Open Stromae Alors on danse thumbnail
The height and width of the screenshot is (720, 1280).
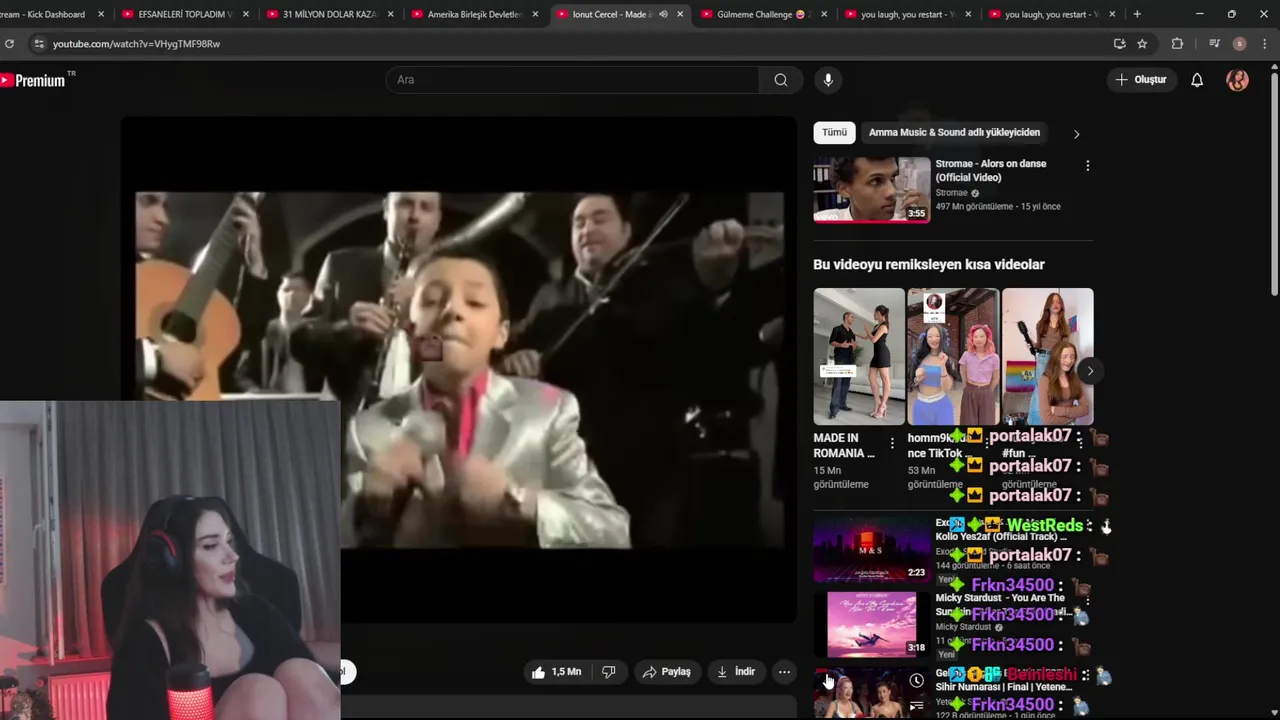[x=871, y=189]
